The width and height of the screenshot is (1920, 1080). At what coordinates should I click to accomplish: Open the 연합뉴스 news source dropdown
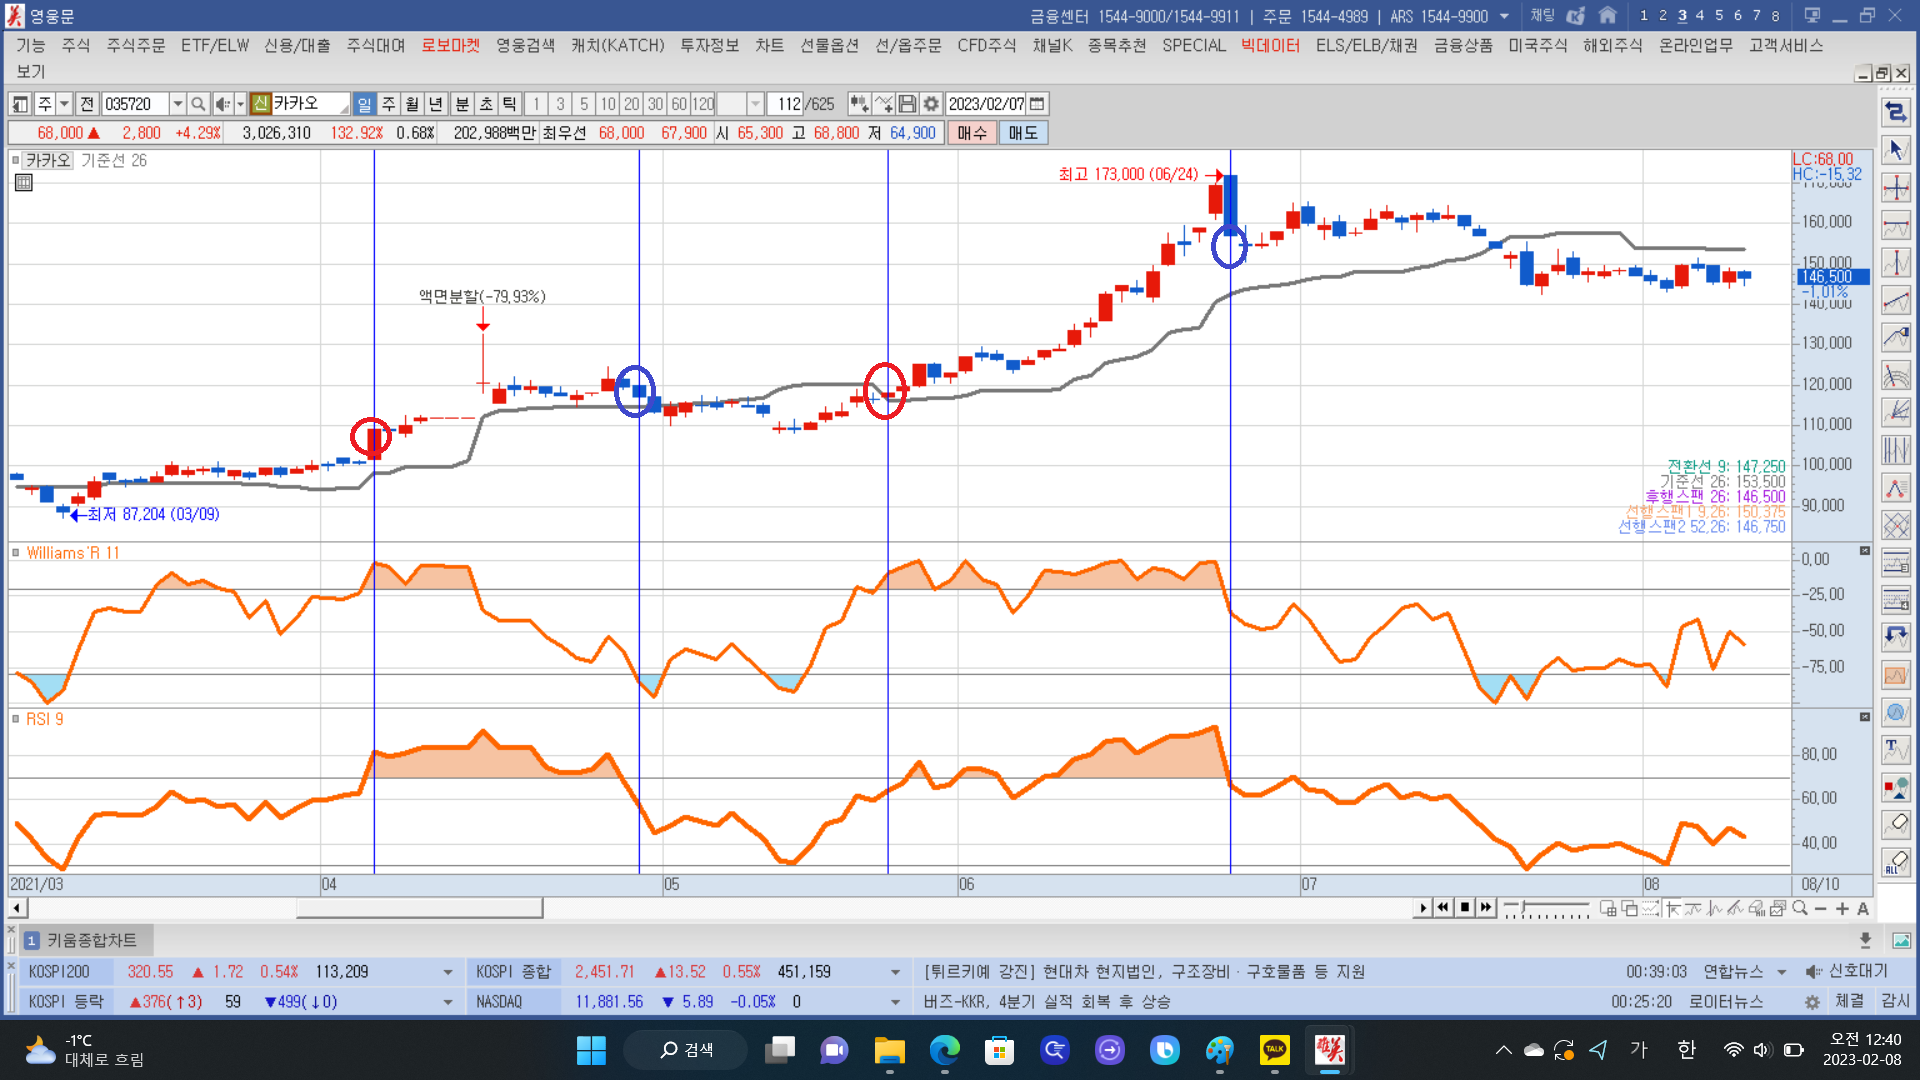point(1781,972)
